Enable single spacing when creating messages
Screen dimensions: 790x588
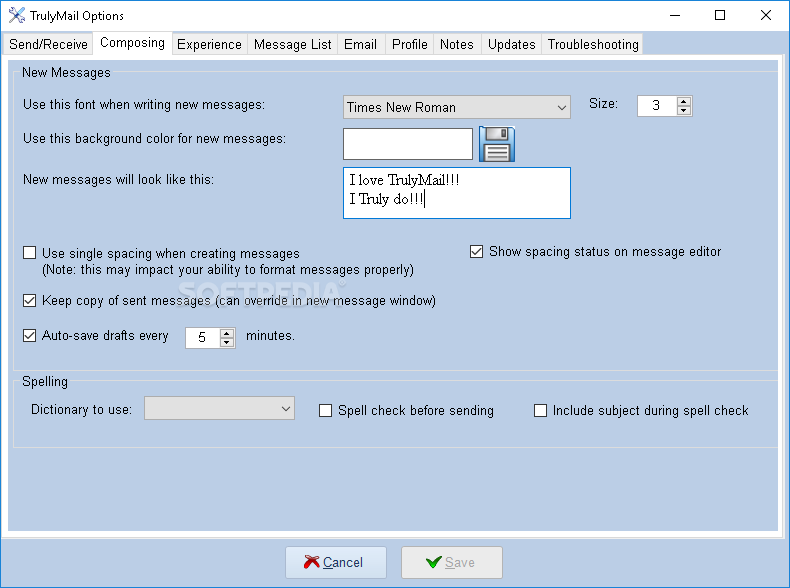30,252
